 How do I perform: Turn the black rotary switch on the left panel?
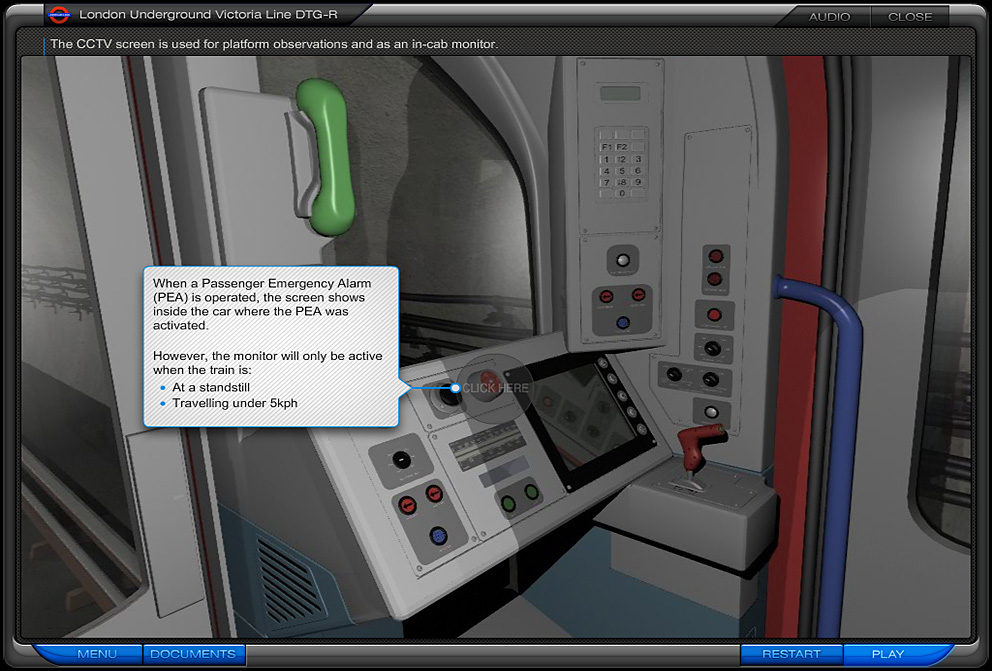click(404, 459)
